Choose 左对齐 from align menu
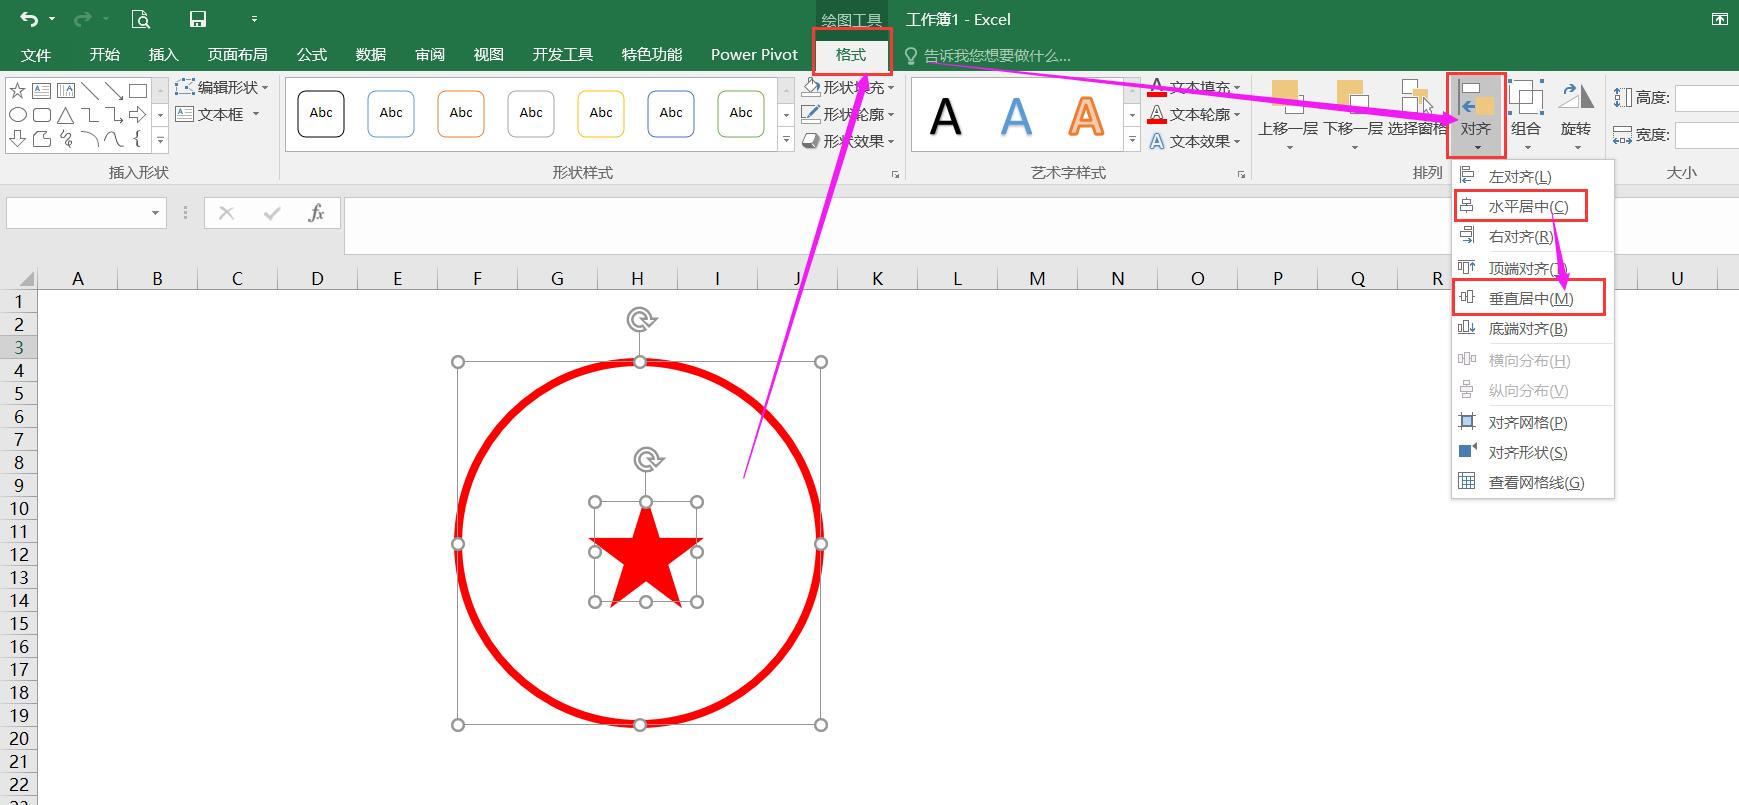Viewport: 1739px width, 805px height. (x=1532, y=176)
